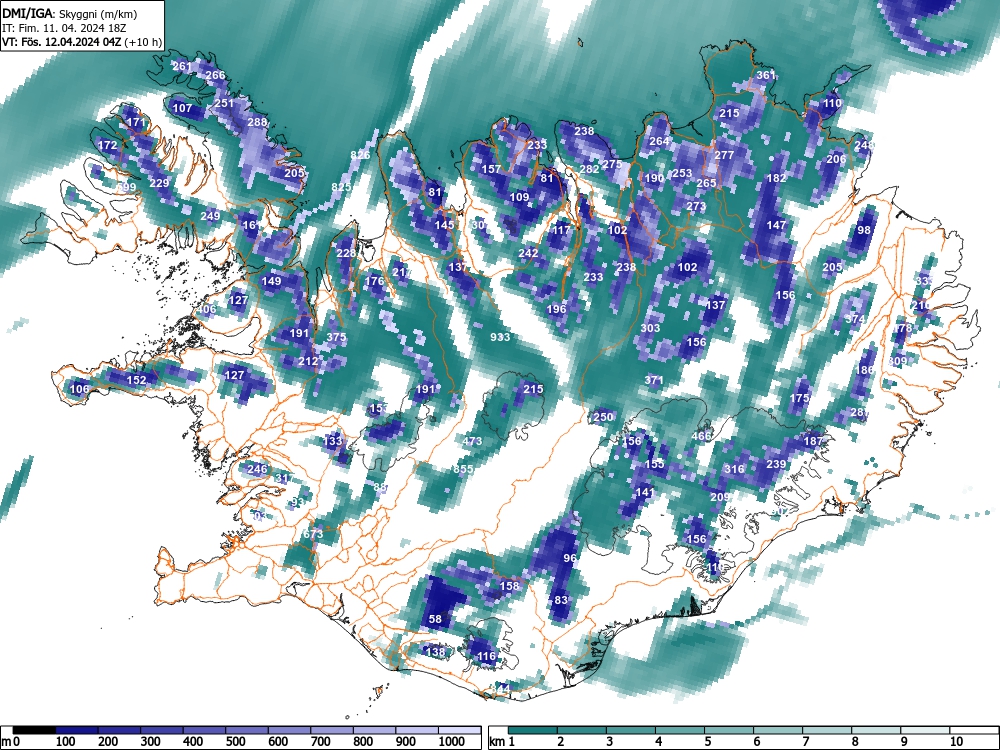Click the visibility value 826

(x=360, y=156)
